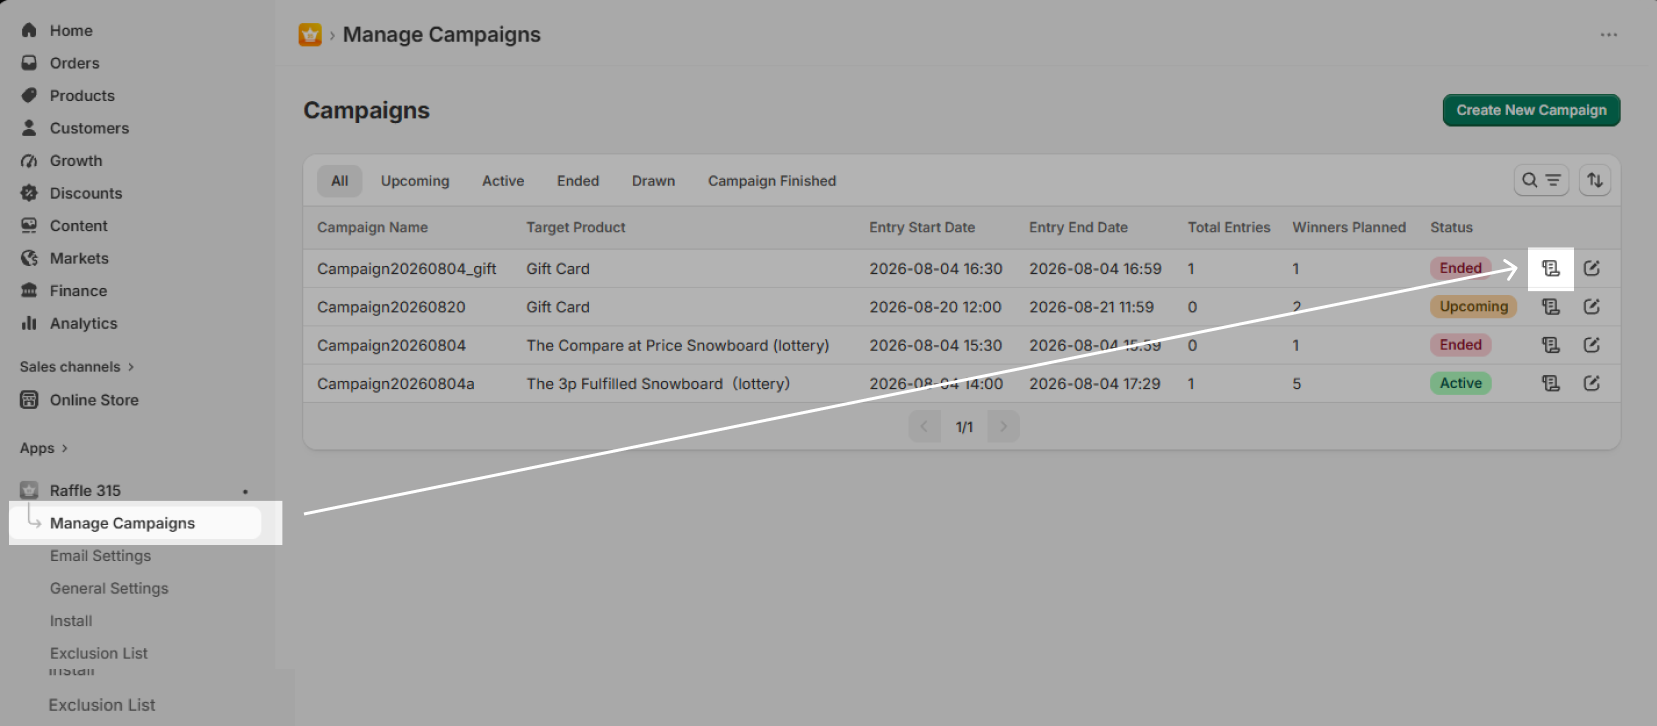The width and height of the screenshot is (1657, 726).
Task: Open General Settings in sidebar
Action: pos(109,588)
